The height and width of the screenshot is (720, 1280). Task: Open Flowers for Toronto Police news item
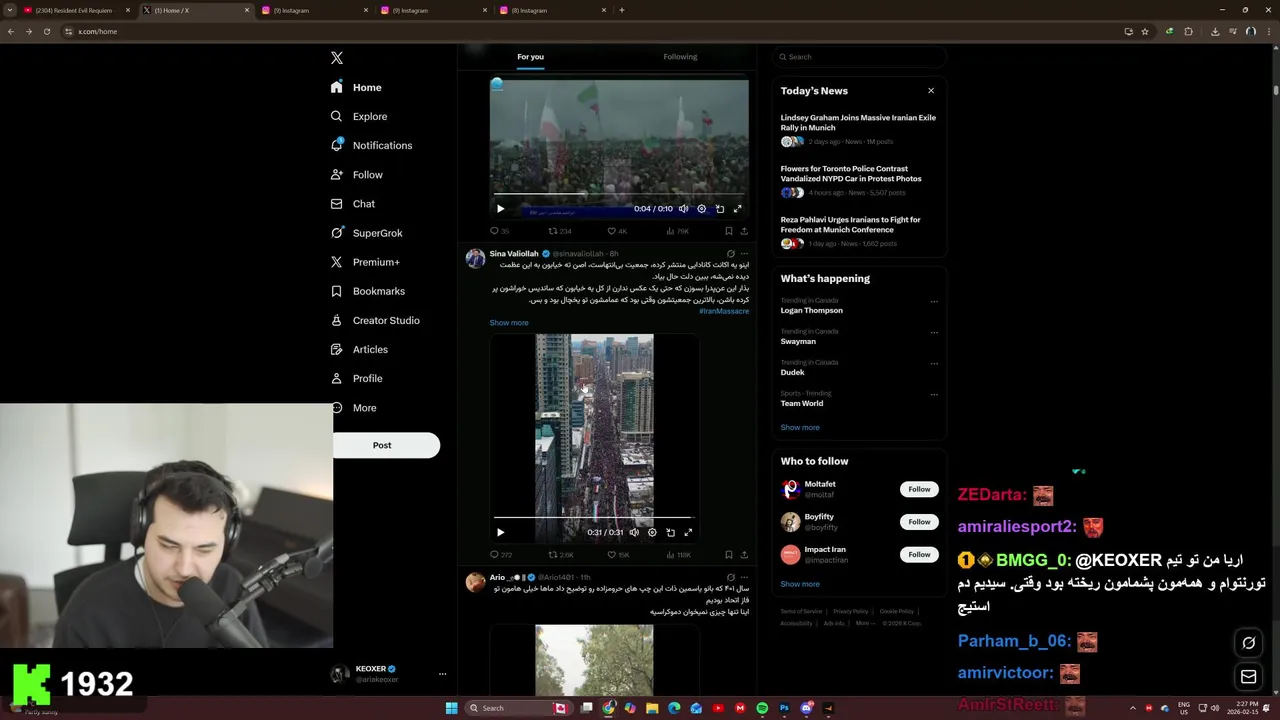click(x=858, y=180)
